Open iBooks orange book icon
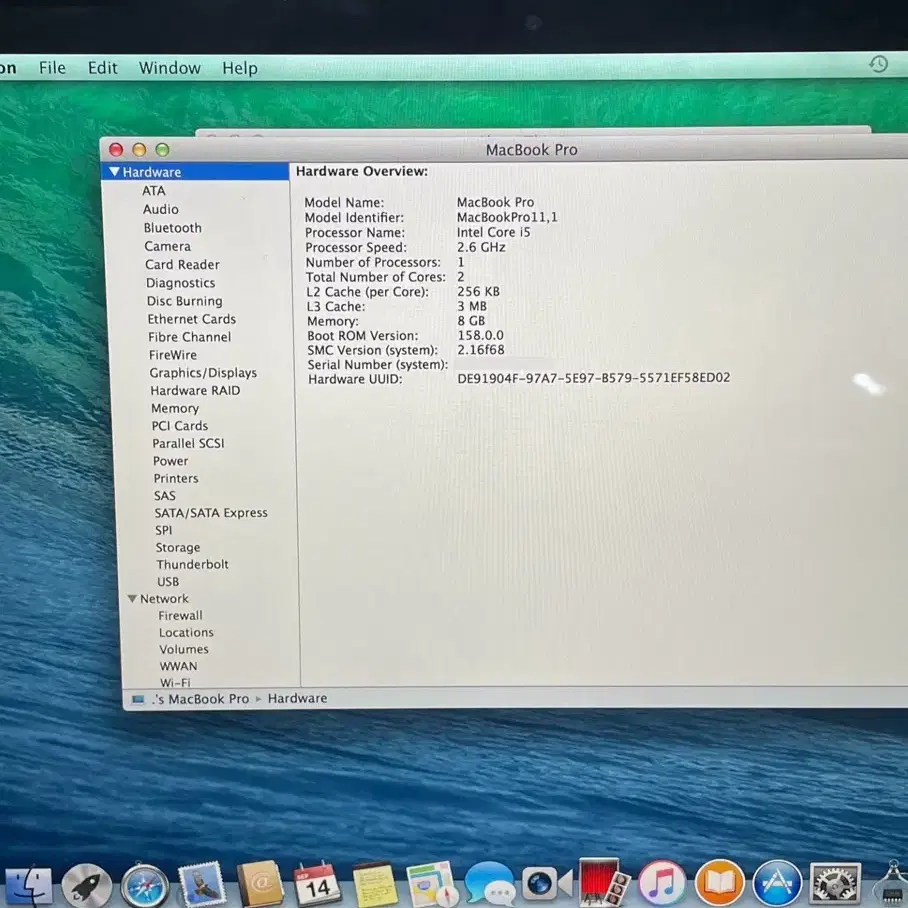This screenshot has width=908, height=908. point(719,884)
